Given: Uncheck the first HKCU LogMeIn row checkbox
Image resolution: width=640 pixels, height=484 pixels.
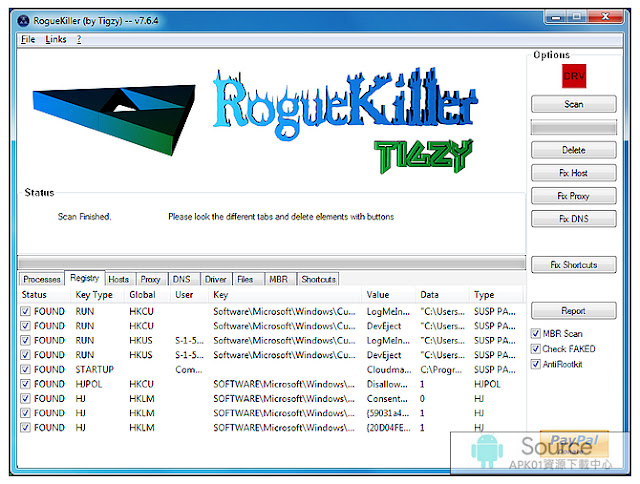Looking at the screenshot, I should tap(25, 311).
